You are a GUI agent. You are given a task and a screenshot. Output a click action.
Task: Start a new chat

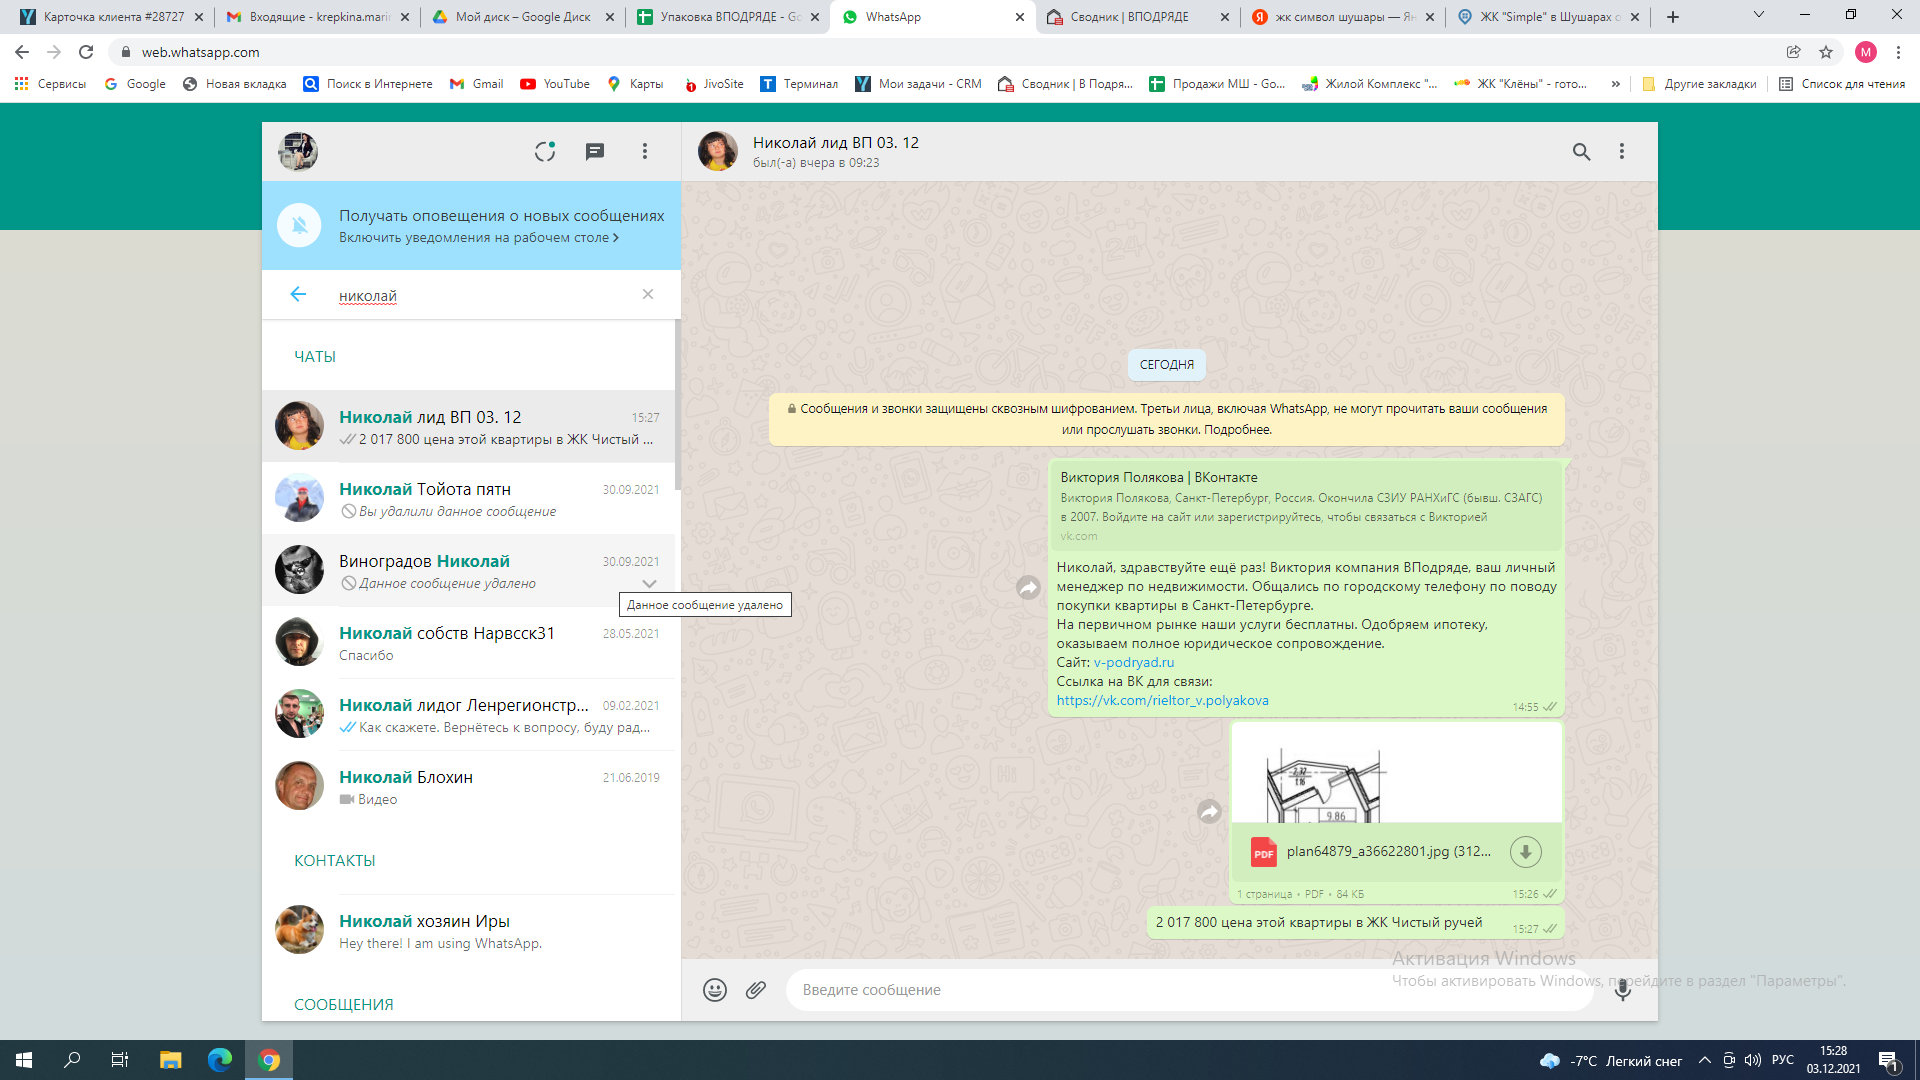pos(595,151)
